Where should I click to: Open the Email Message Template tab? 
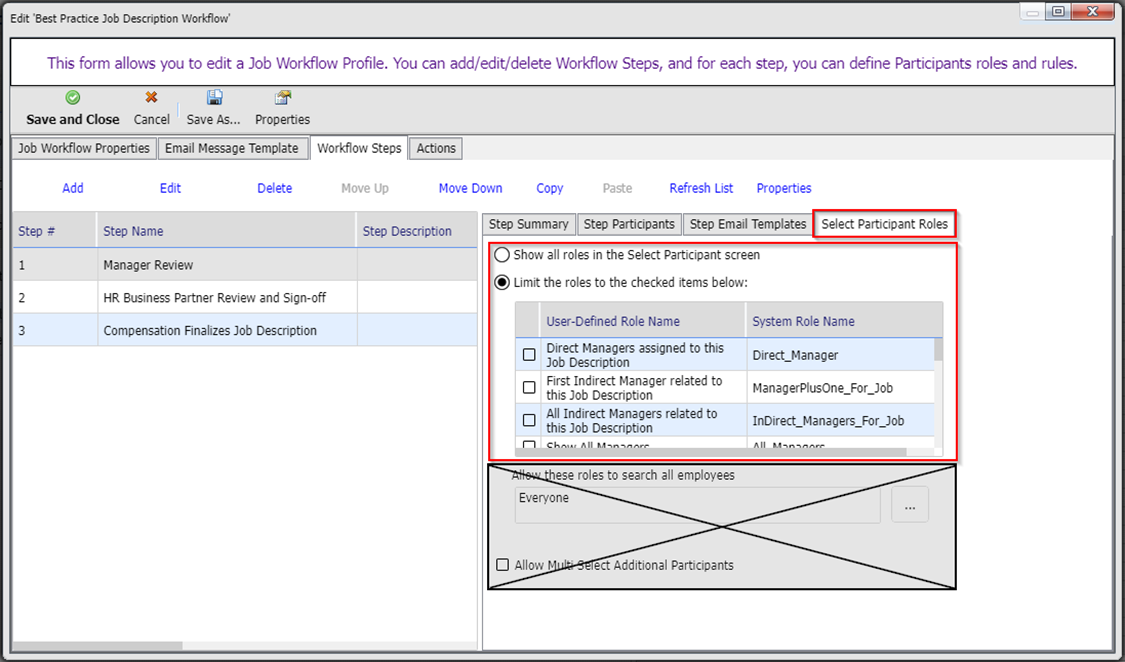point(232,148)
